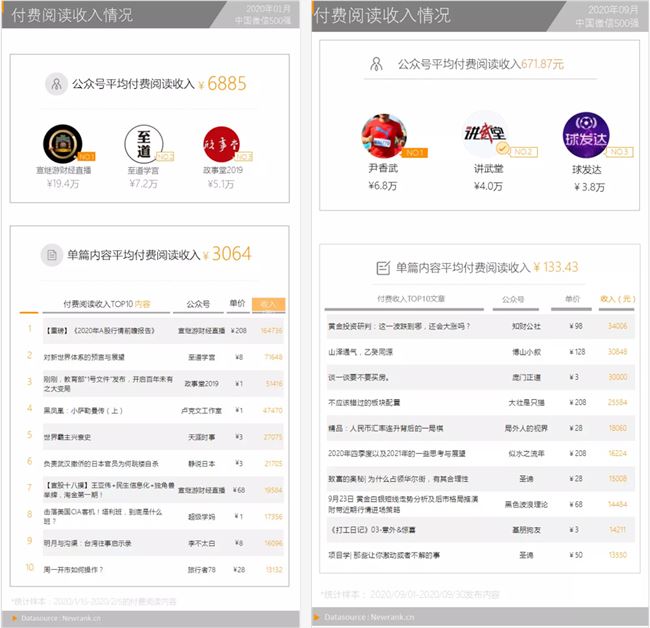Click the ¥6.8万 value under 尹香武
650x628 pixels.
(x=383, y=186)
